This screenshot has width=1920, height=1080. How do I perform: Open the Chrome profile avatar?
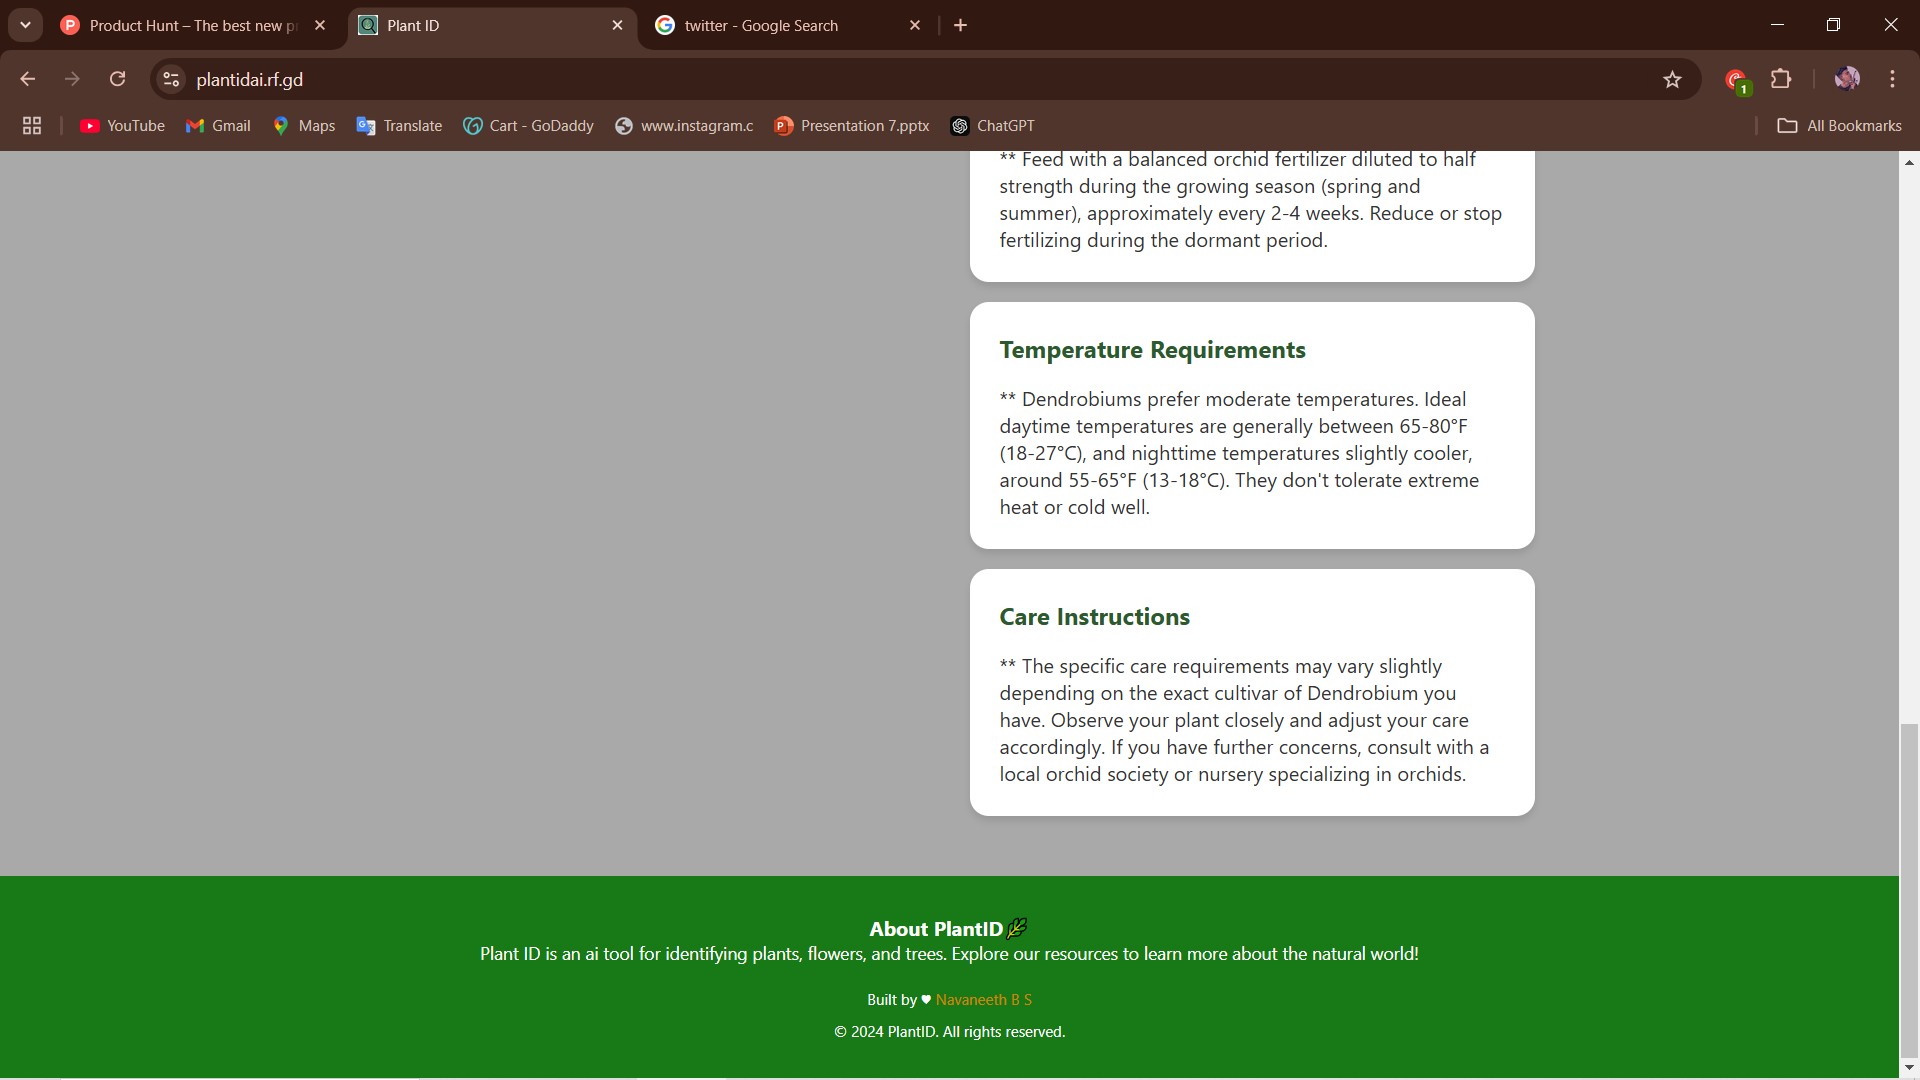pos(1846,79)
